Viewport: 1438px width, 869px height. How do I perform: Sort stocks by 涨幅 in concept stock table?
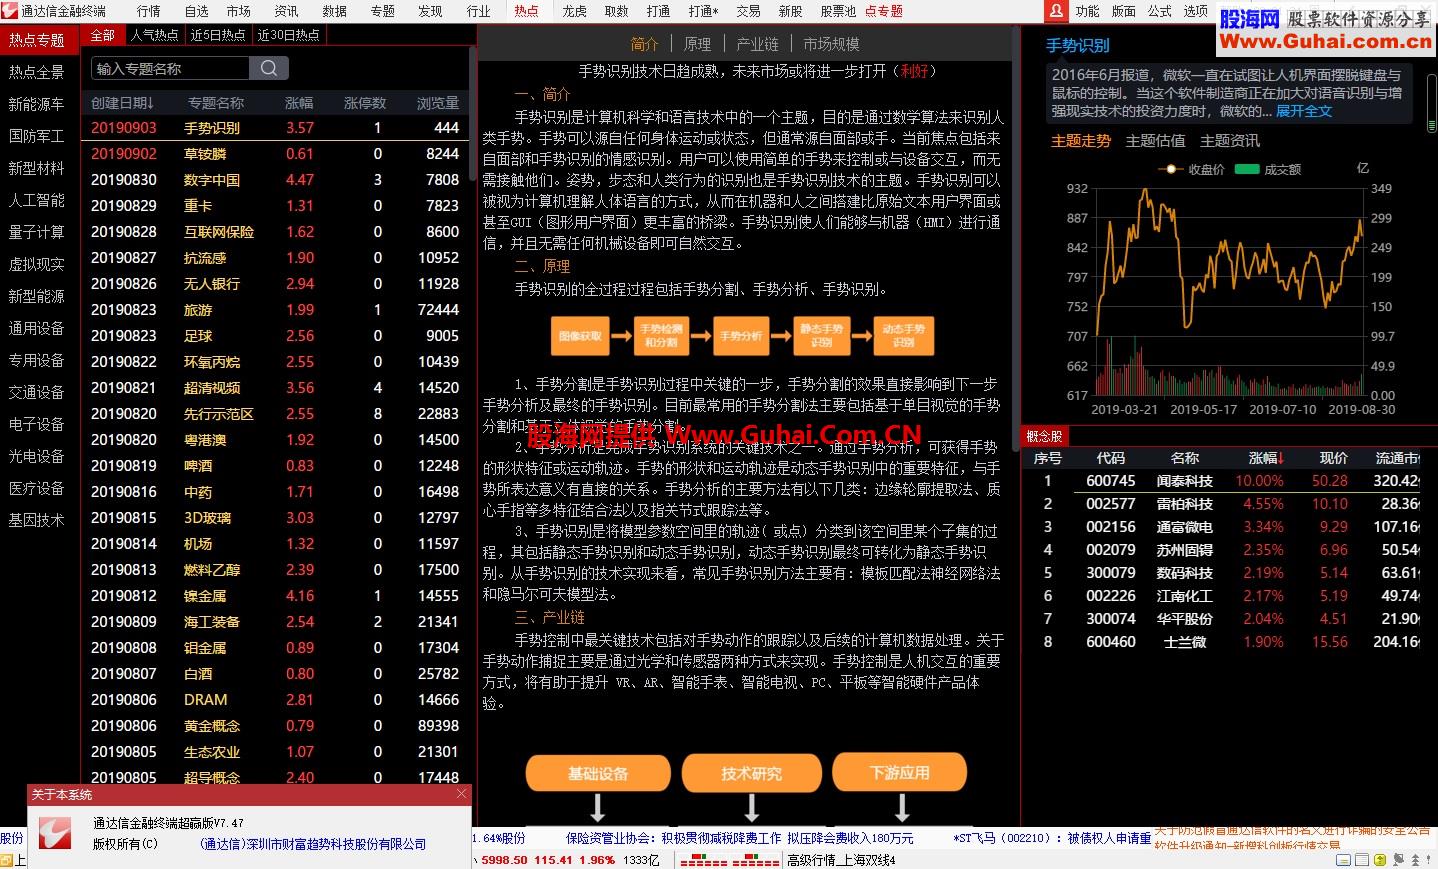(x=1266, y=458)
